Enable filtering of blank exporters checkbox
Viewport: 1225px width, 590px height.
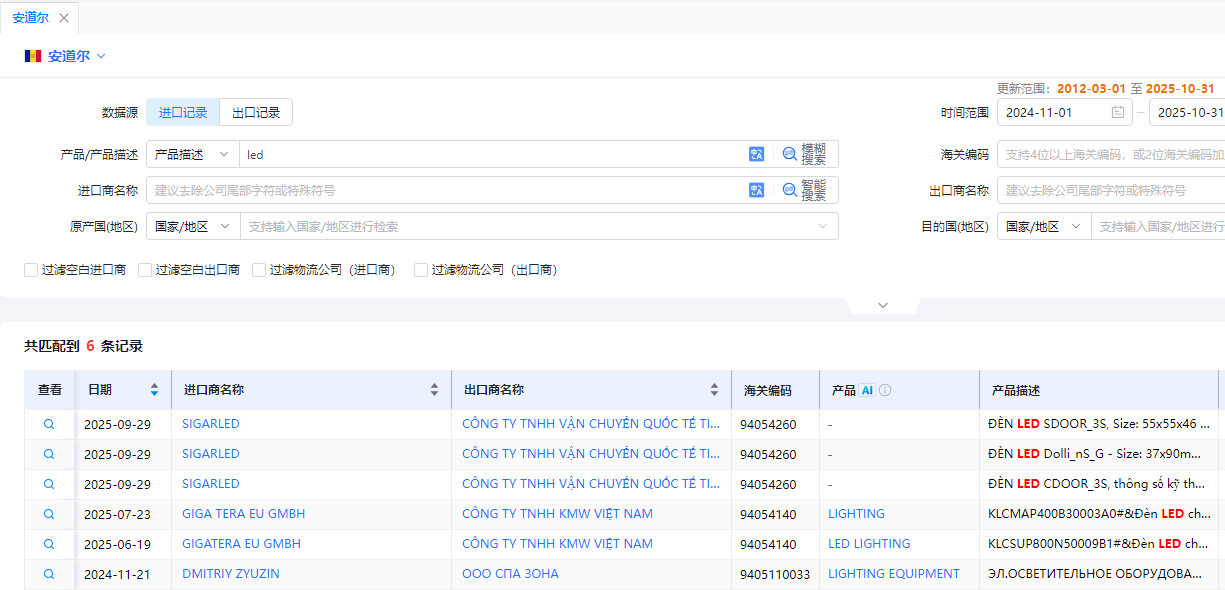144,270
